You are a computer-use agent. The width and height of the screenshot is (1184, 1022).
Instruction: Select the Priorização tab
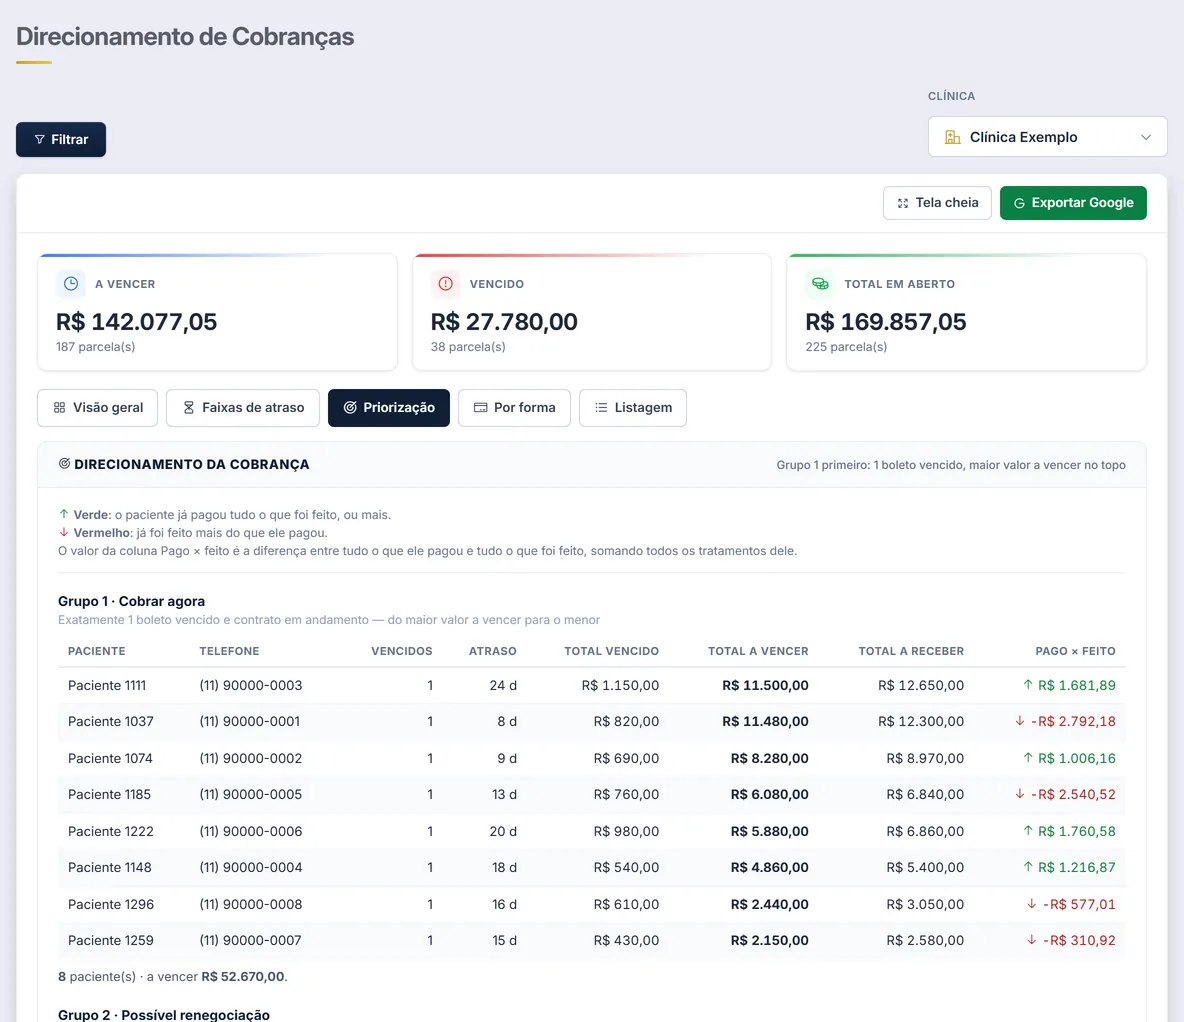tap(389, 408)
